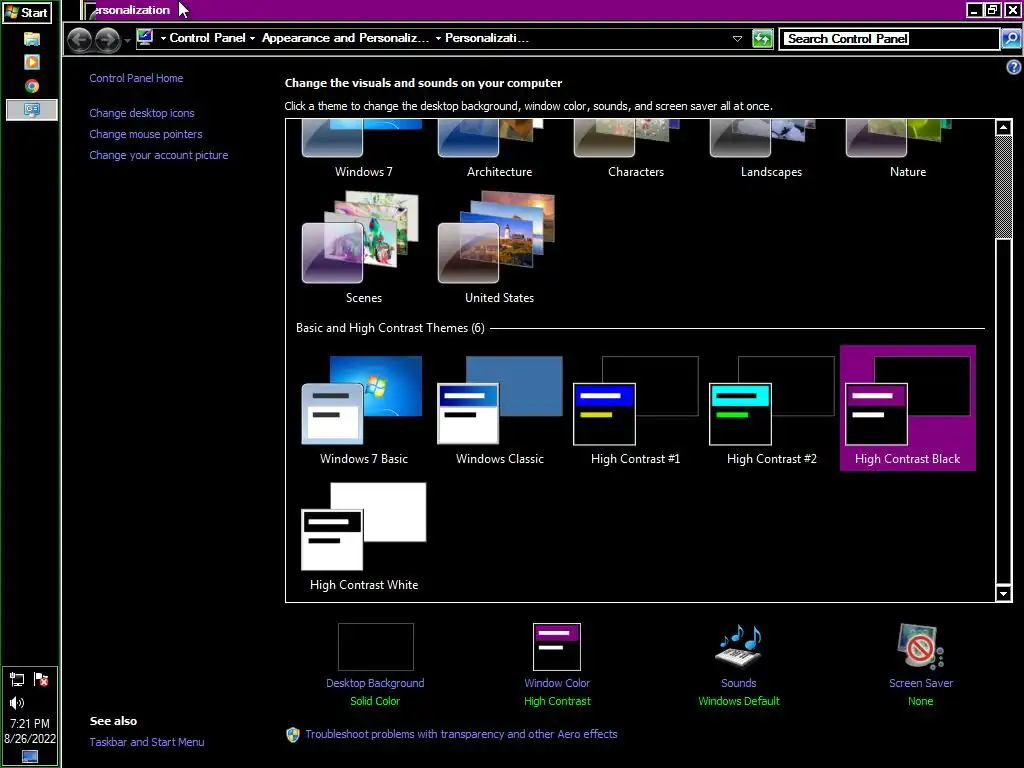Click the Desktop Background text link
This screenshot has height=768, width=1024.
coord(375,683)
